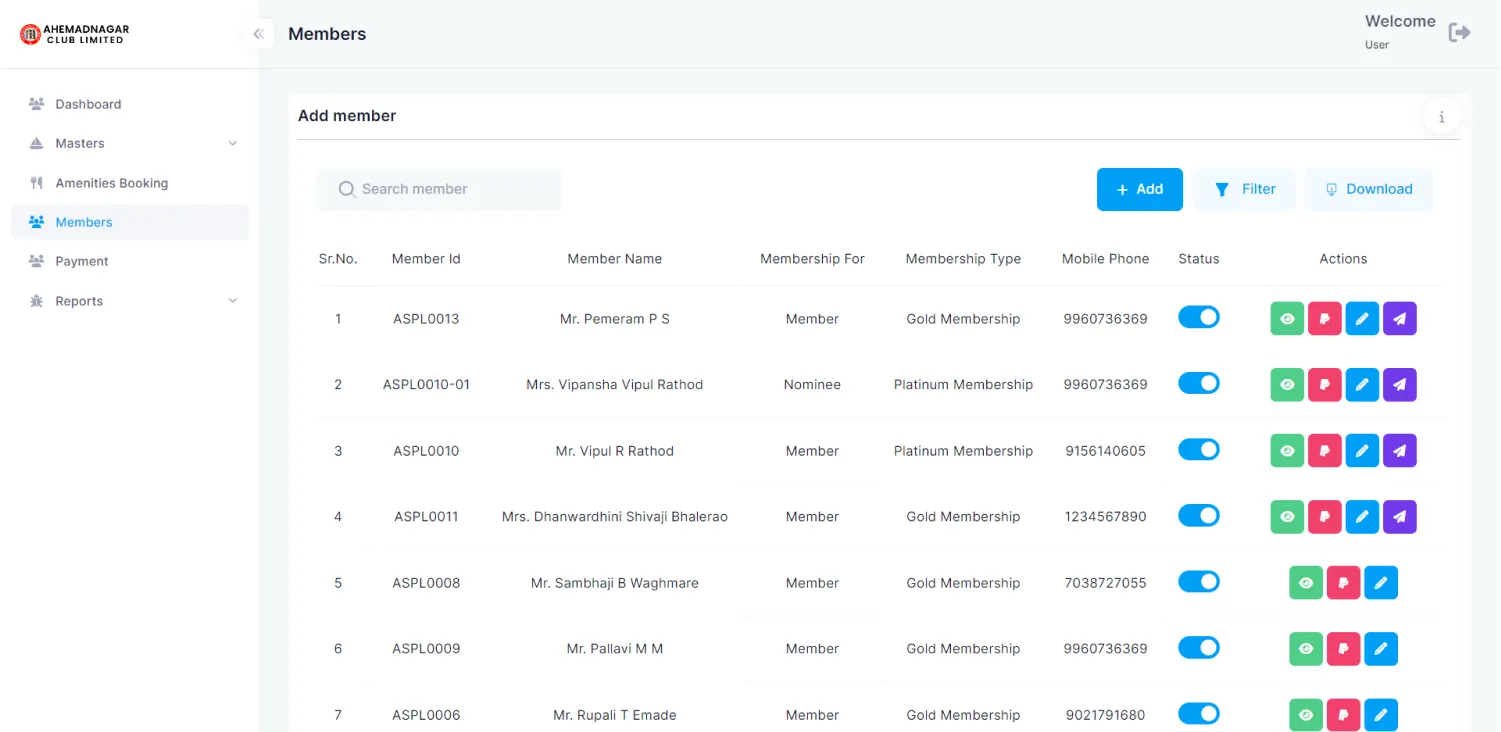Send message icon for Mr. Pemeram P S
The width and height of the screenshot is (1501, 732).
pos(1400,319)
